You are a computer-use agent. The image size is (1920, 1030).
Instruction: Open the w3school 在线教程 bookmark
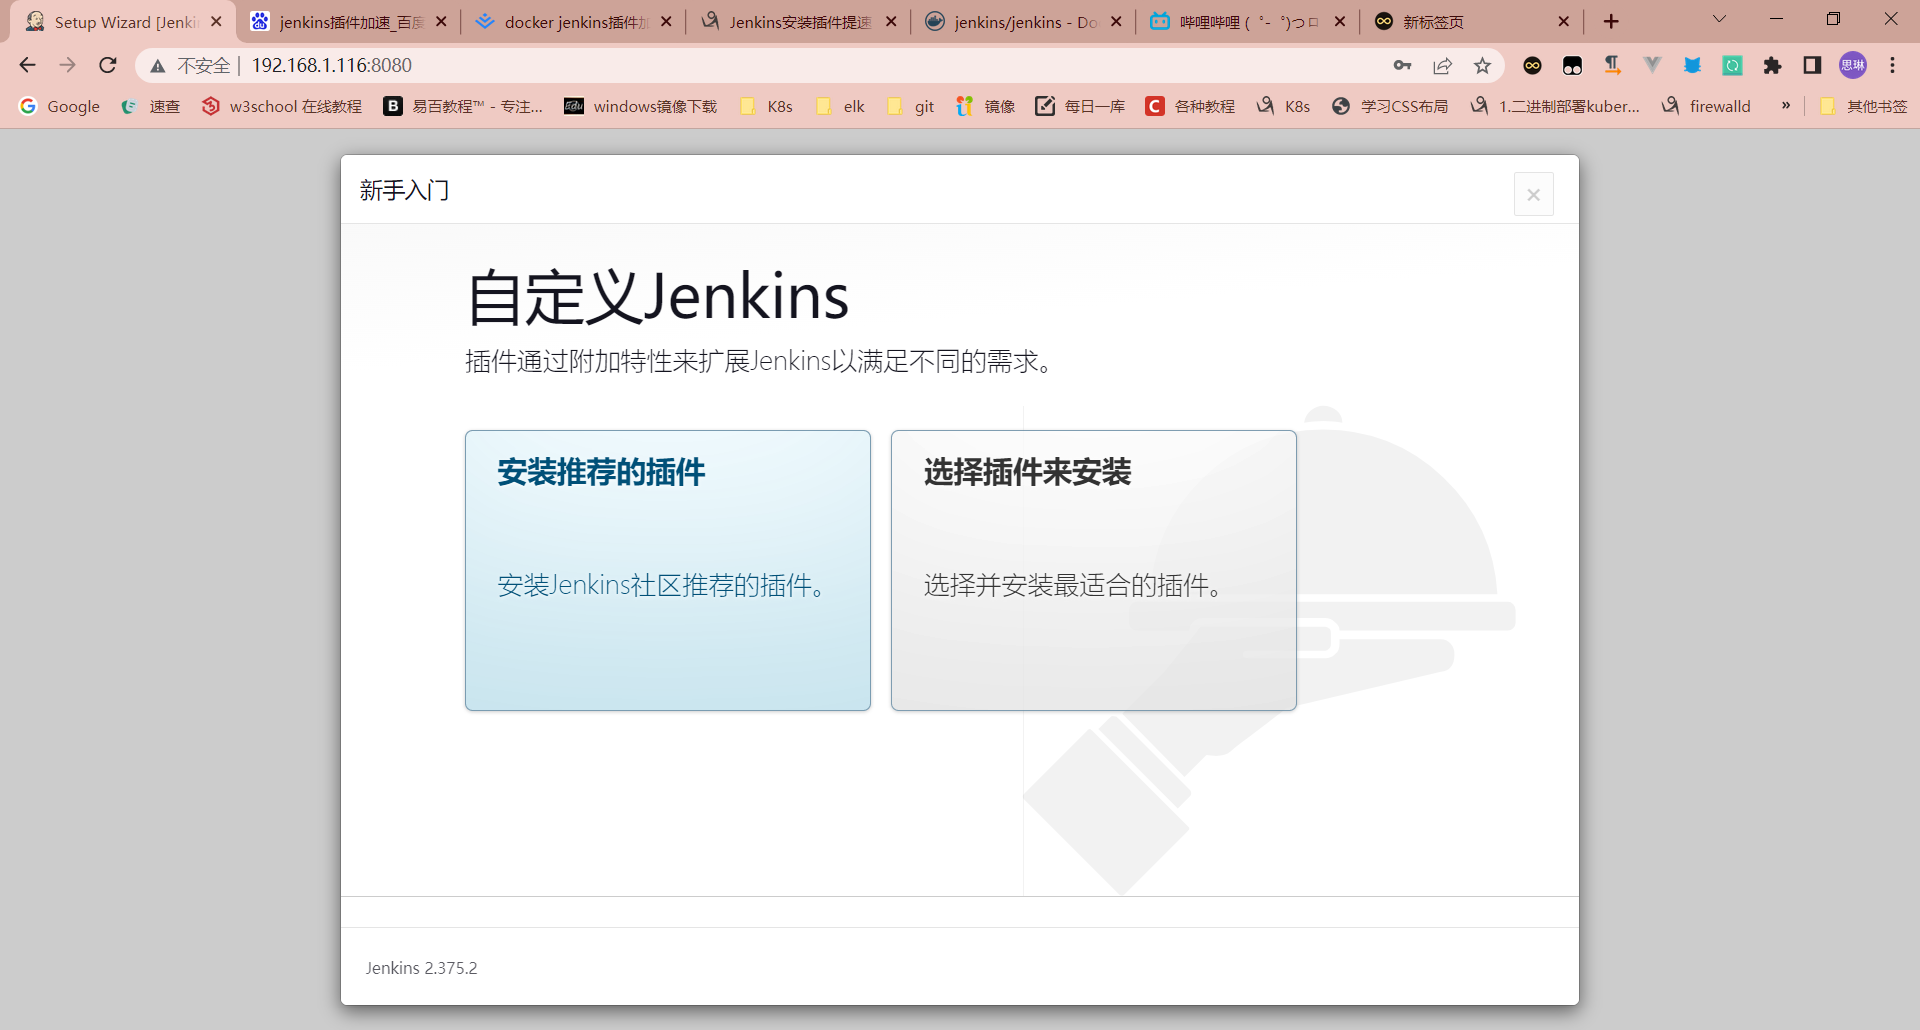[282, 106]
